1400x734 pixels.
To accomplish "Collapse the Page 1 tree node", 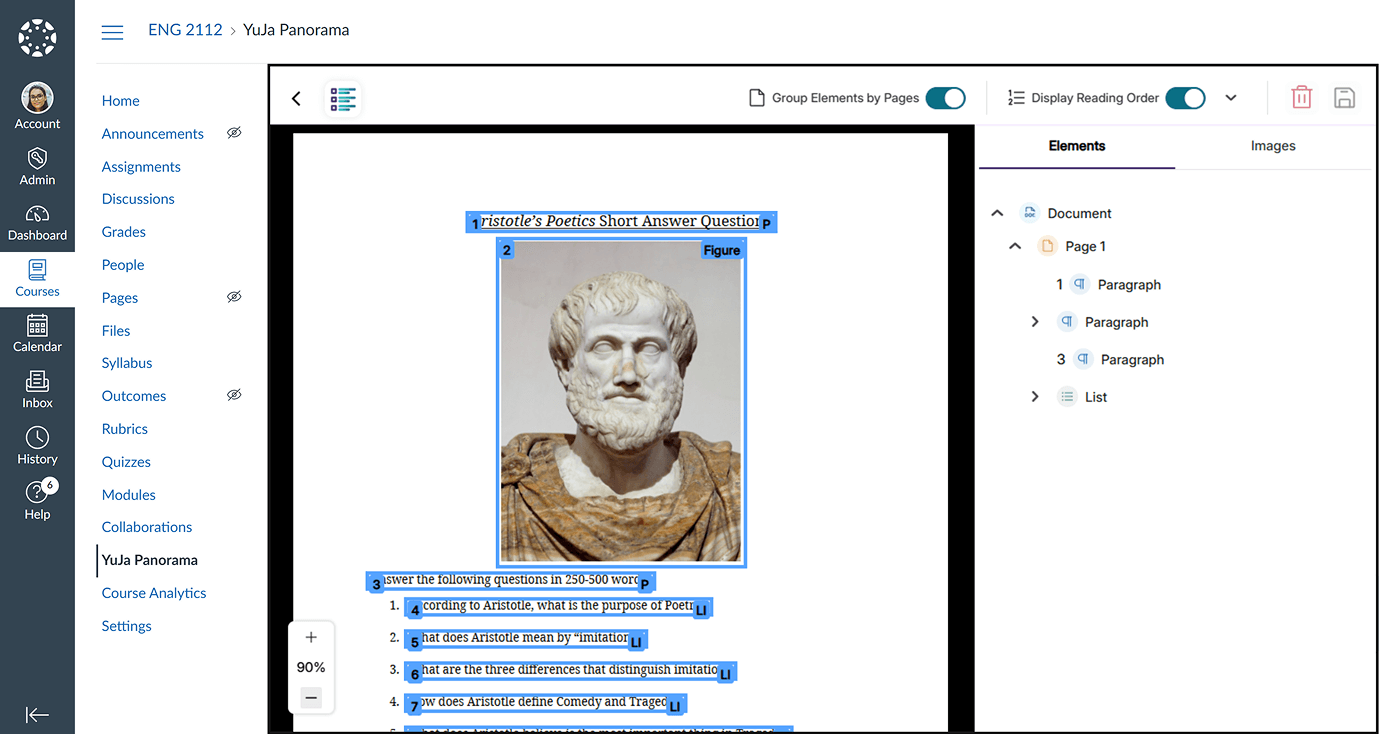I will pyautogui.click(x=1015, y=246).
